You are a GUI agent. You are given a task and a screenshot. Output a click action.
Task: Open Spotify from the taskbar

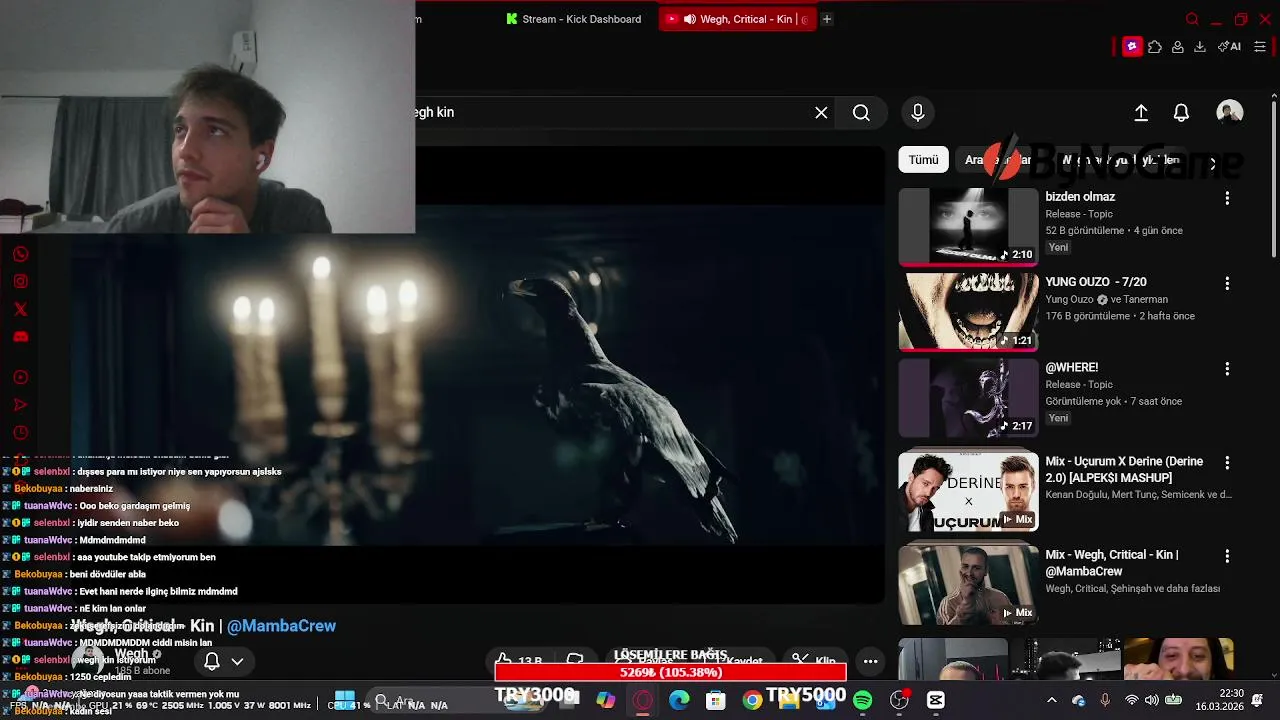862,701
